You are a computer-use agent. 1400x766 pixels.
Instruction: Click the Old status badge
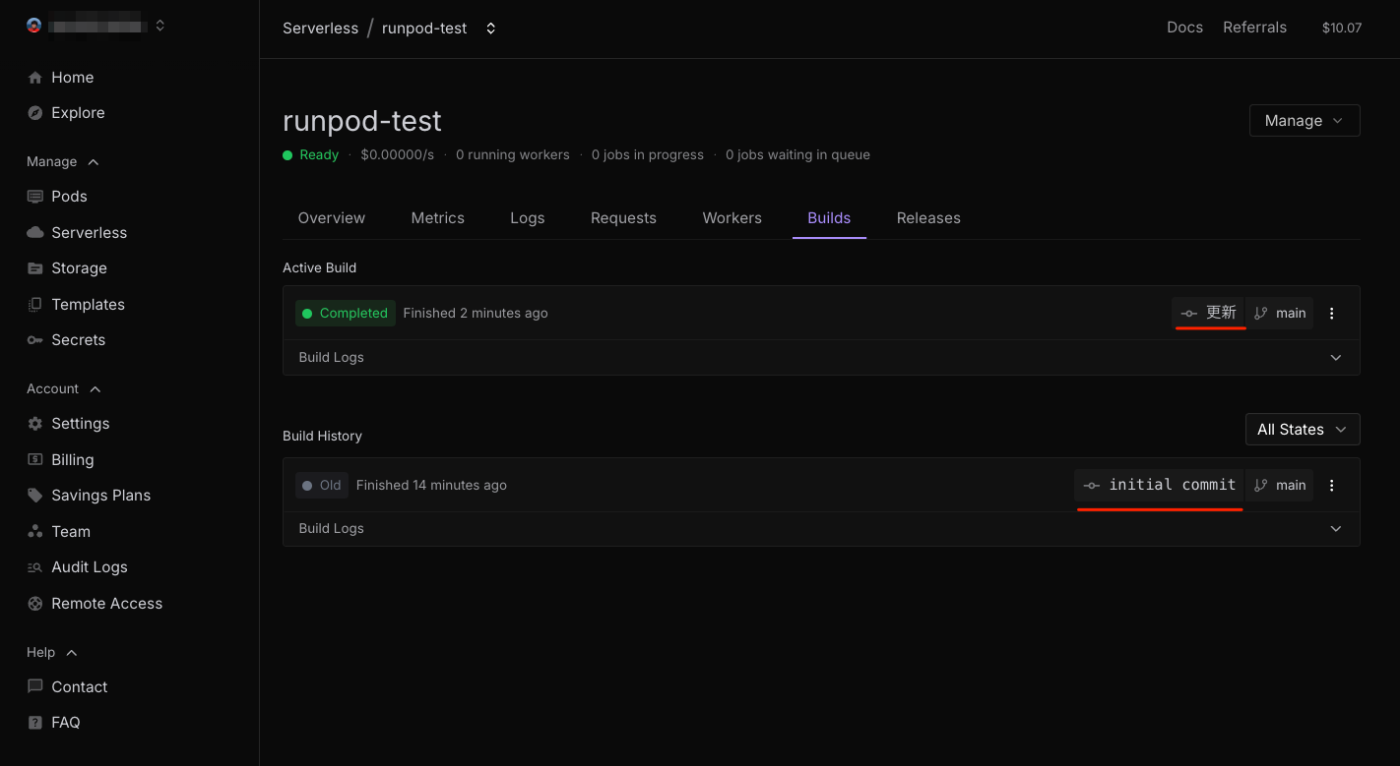click(x=321, y=485)
